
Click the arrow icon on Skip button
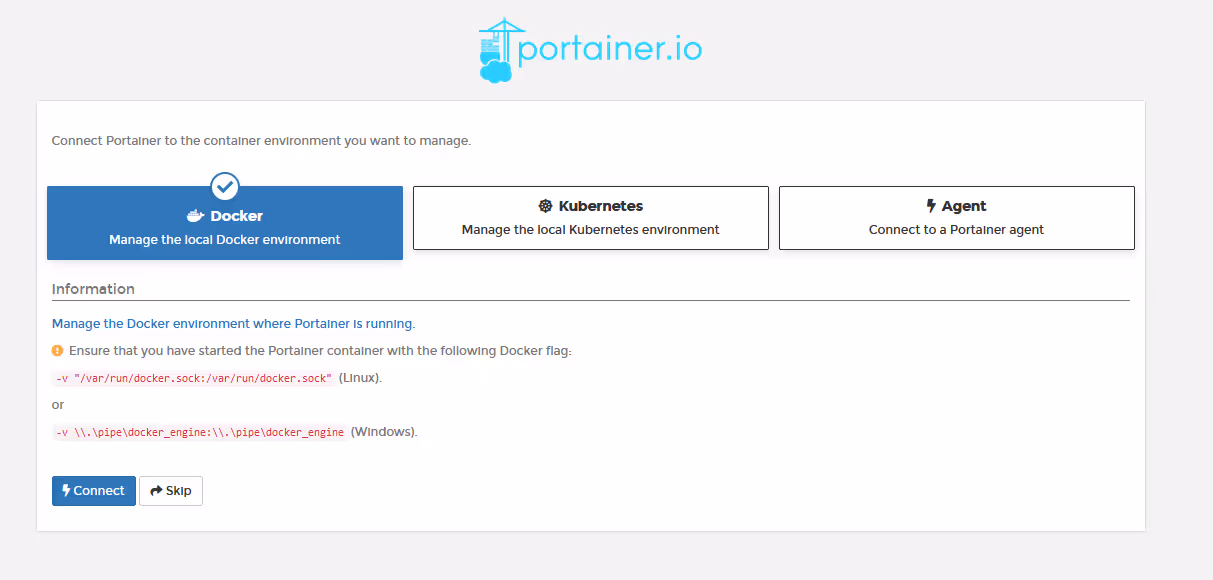(156, 491)
